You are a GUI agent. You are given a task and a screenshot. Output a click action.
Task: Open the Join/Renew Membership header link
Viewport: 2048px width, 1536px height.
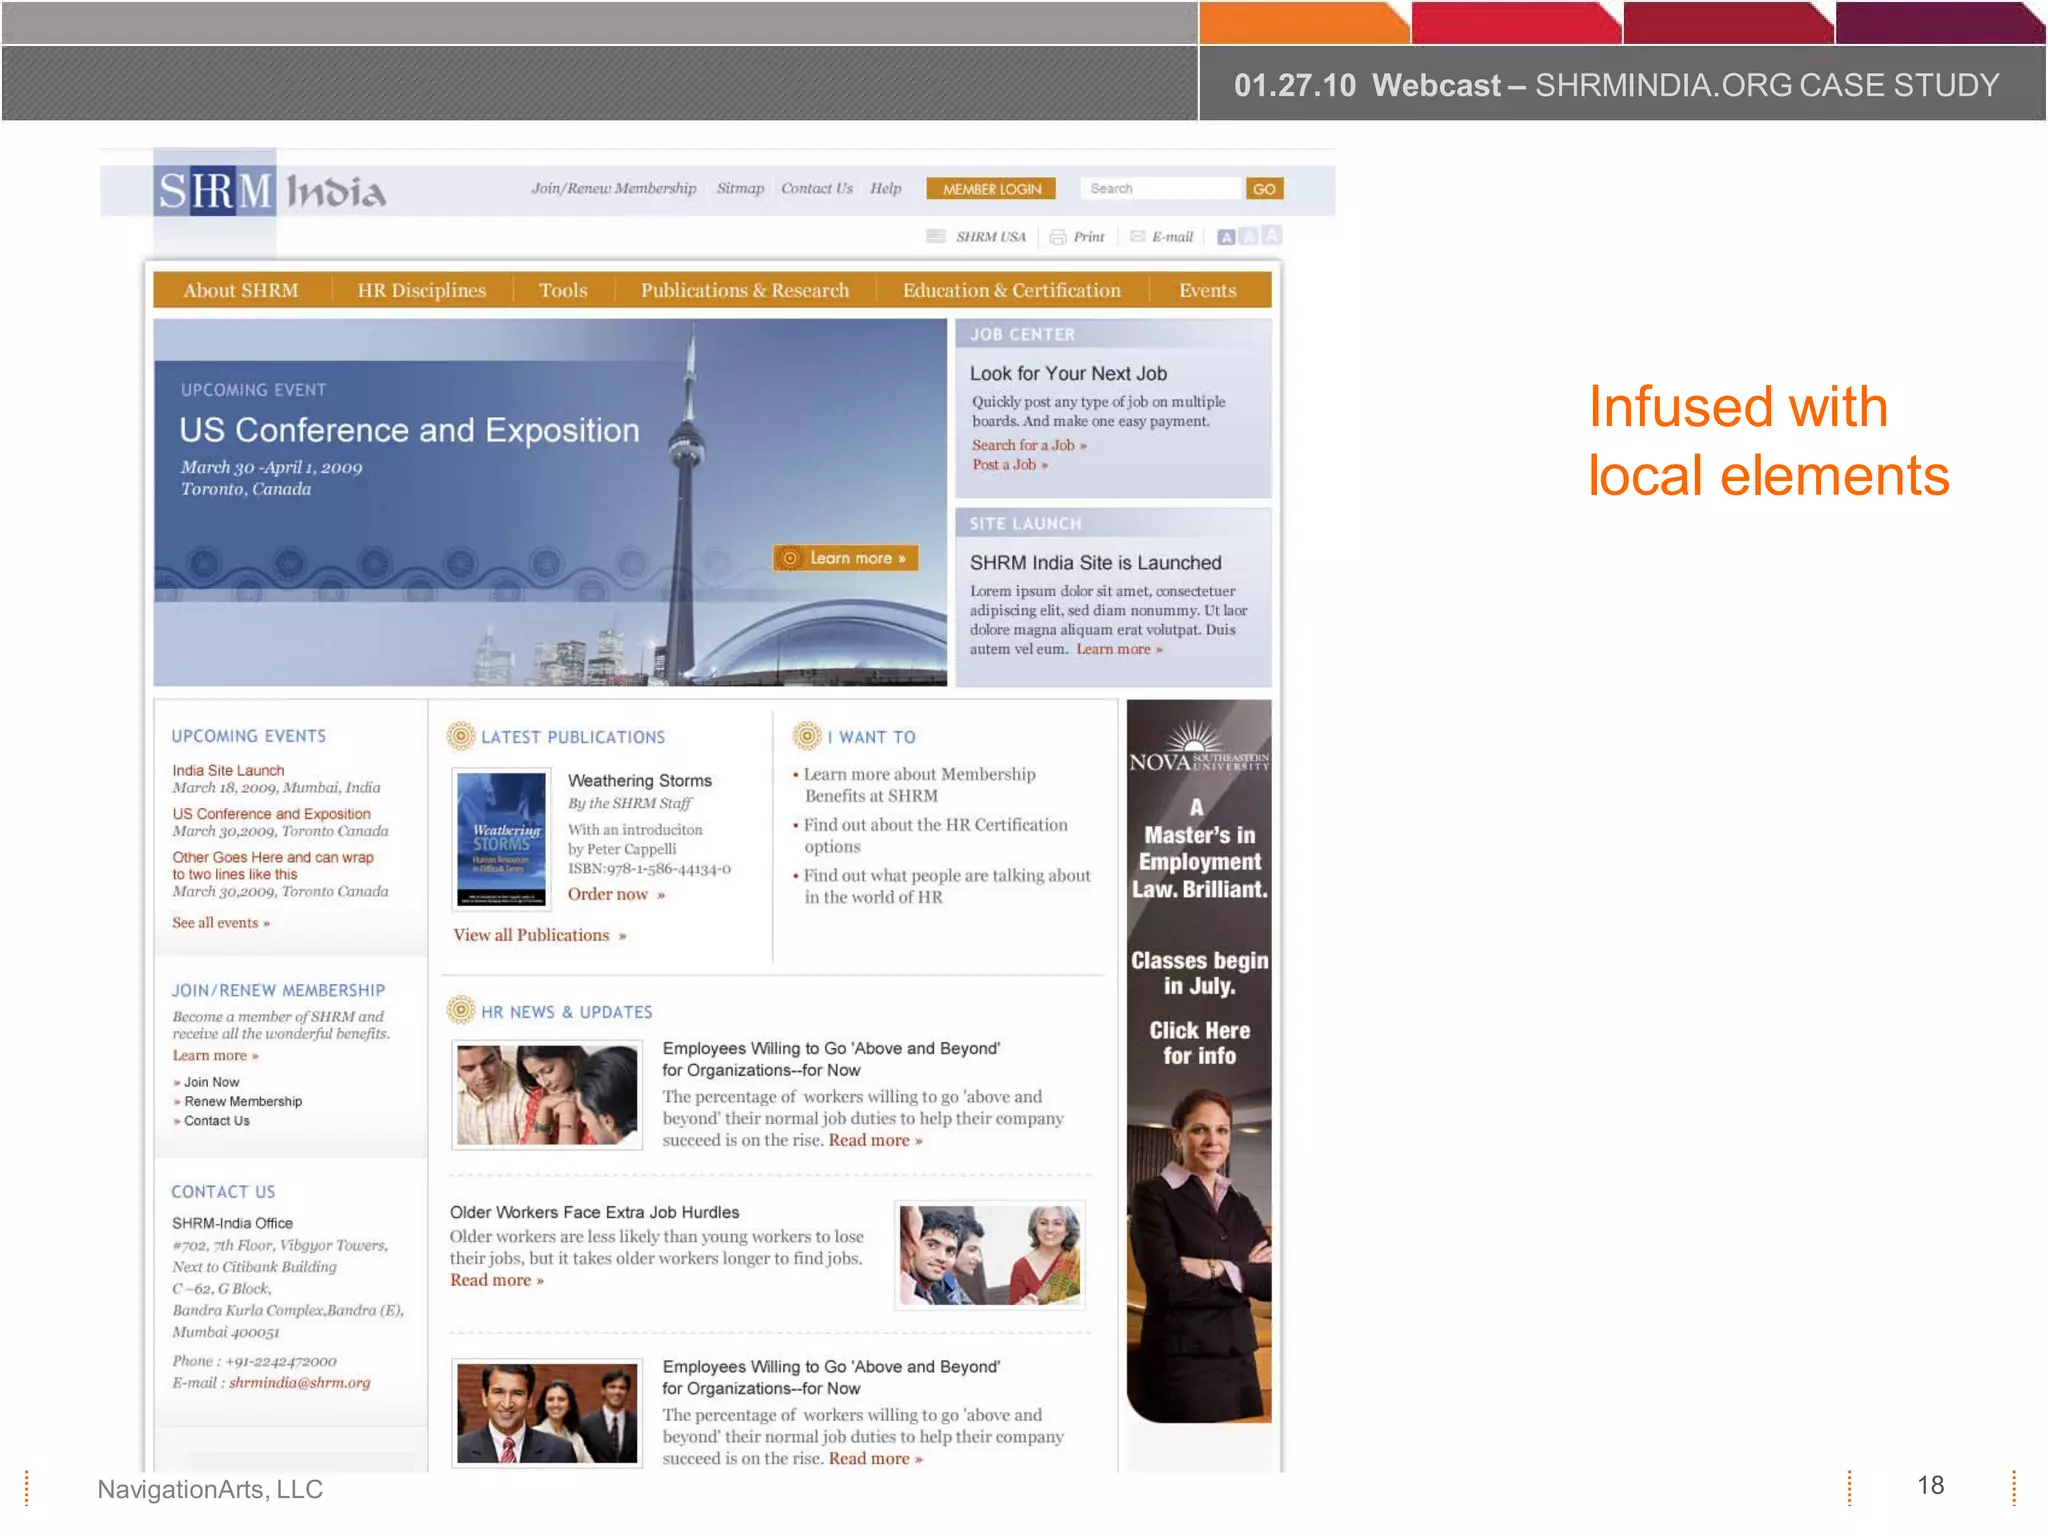pyautogui.click(x=614, y=188)
